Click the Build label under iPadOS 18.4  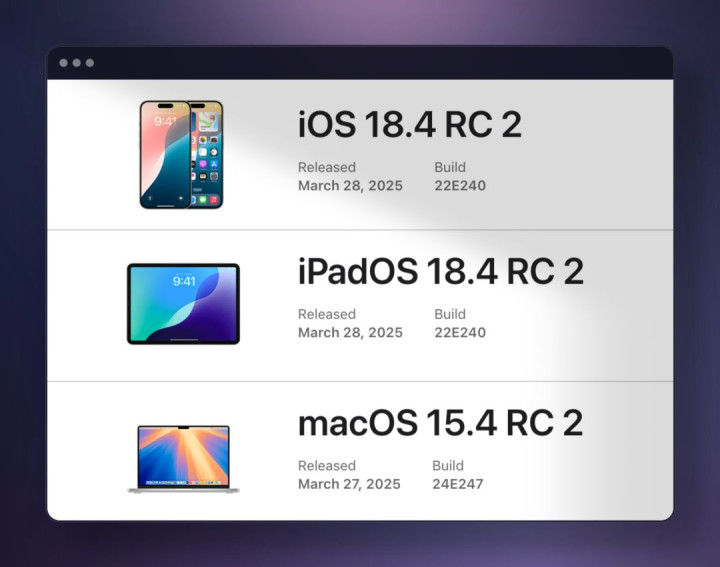450,314
